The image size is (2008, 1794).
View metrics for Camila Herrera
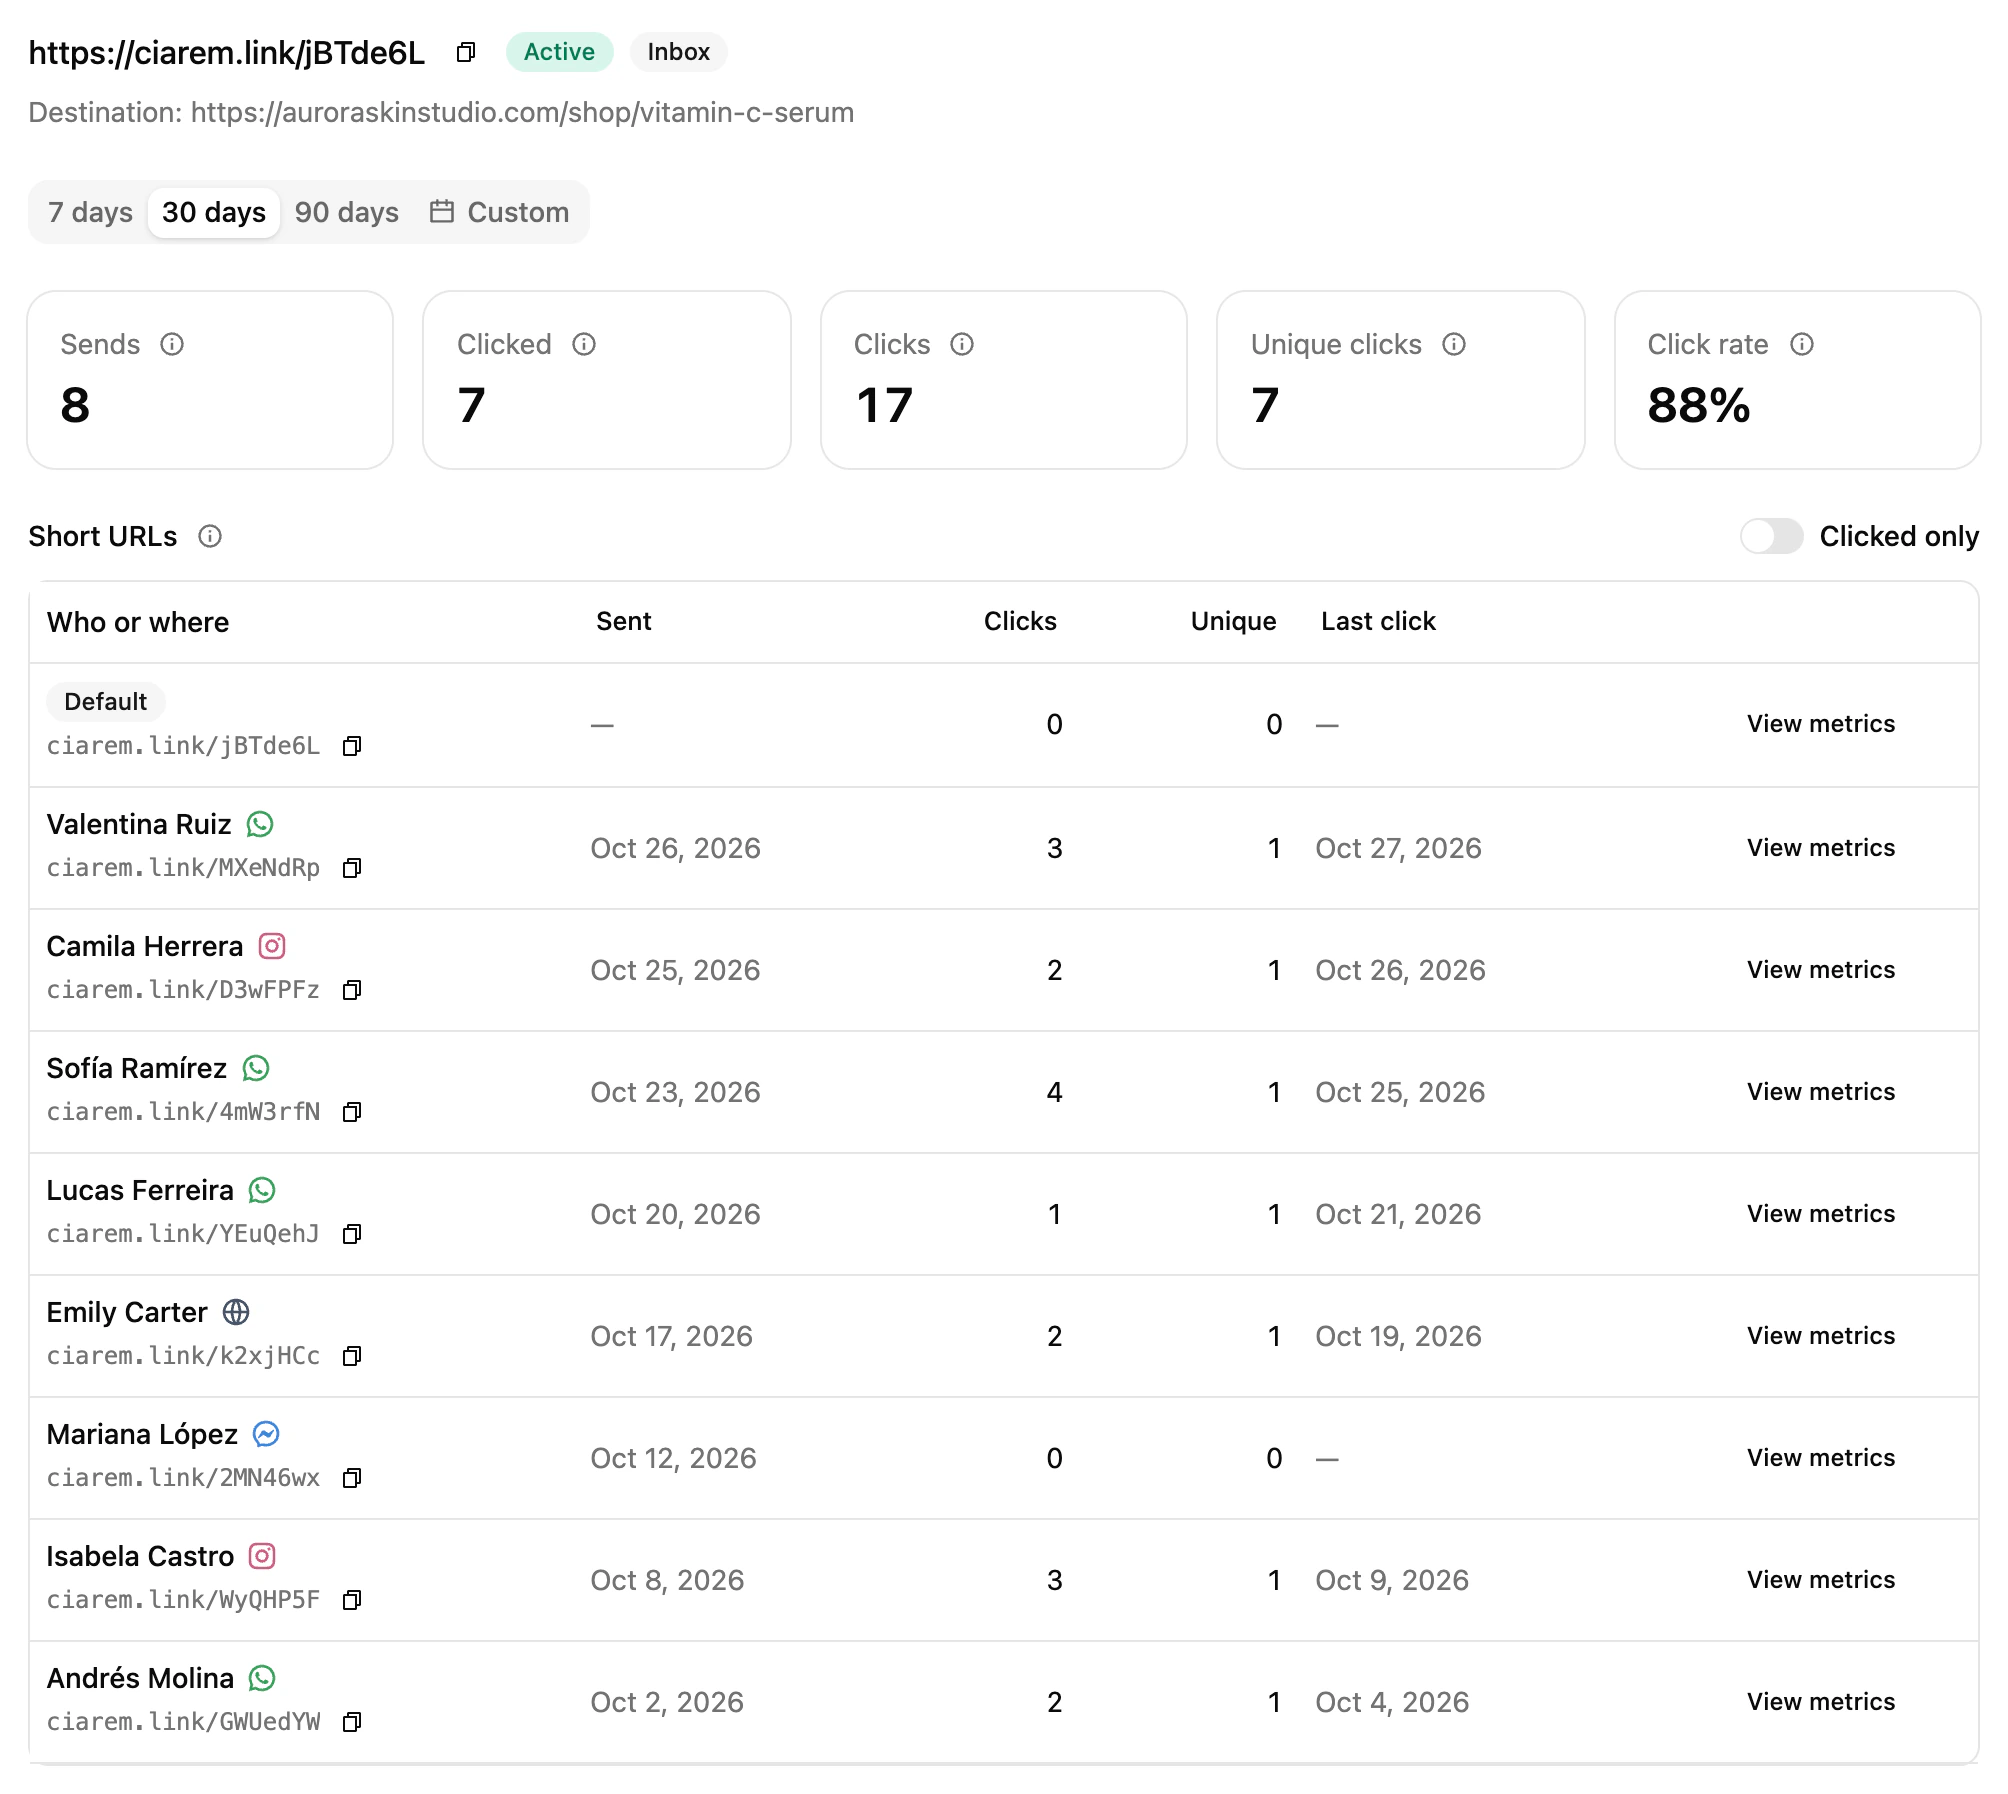pos(1821,970)
